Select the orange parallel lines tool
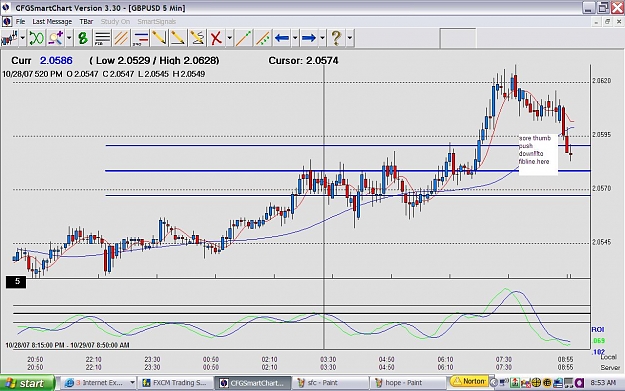The image size is (625, 391). (121, 38)
